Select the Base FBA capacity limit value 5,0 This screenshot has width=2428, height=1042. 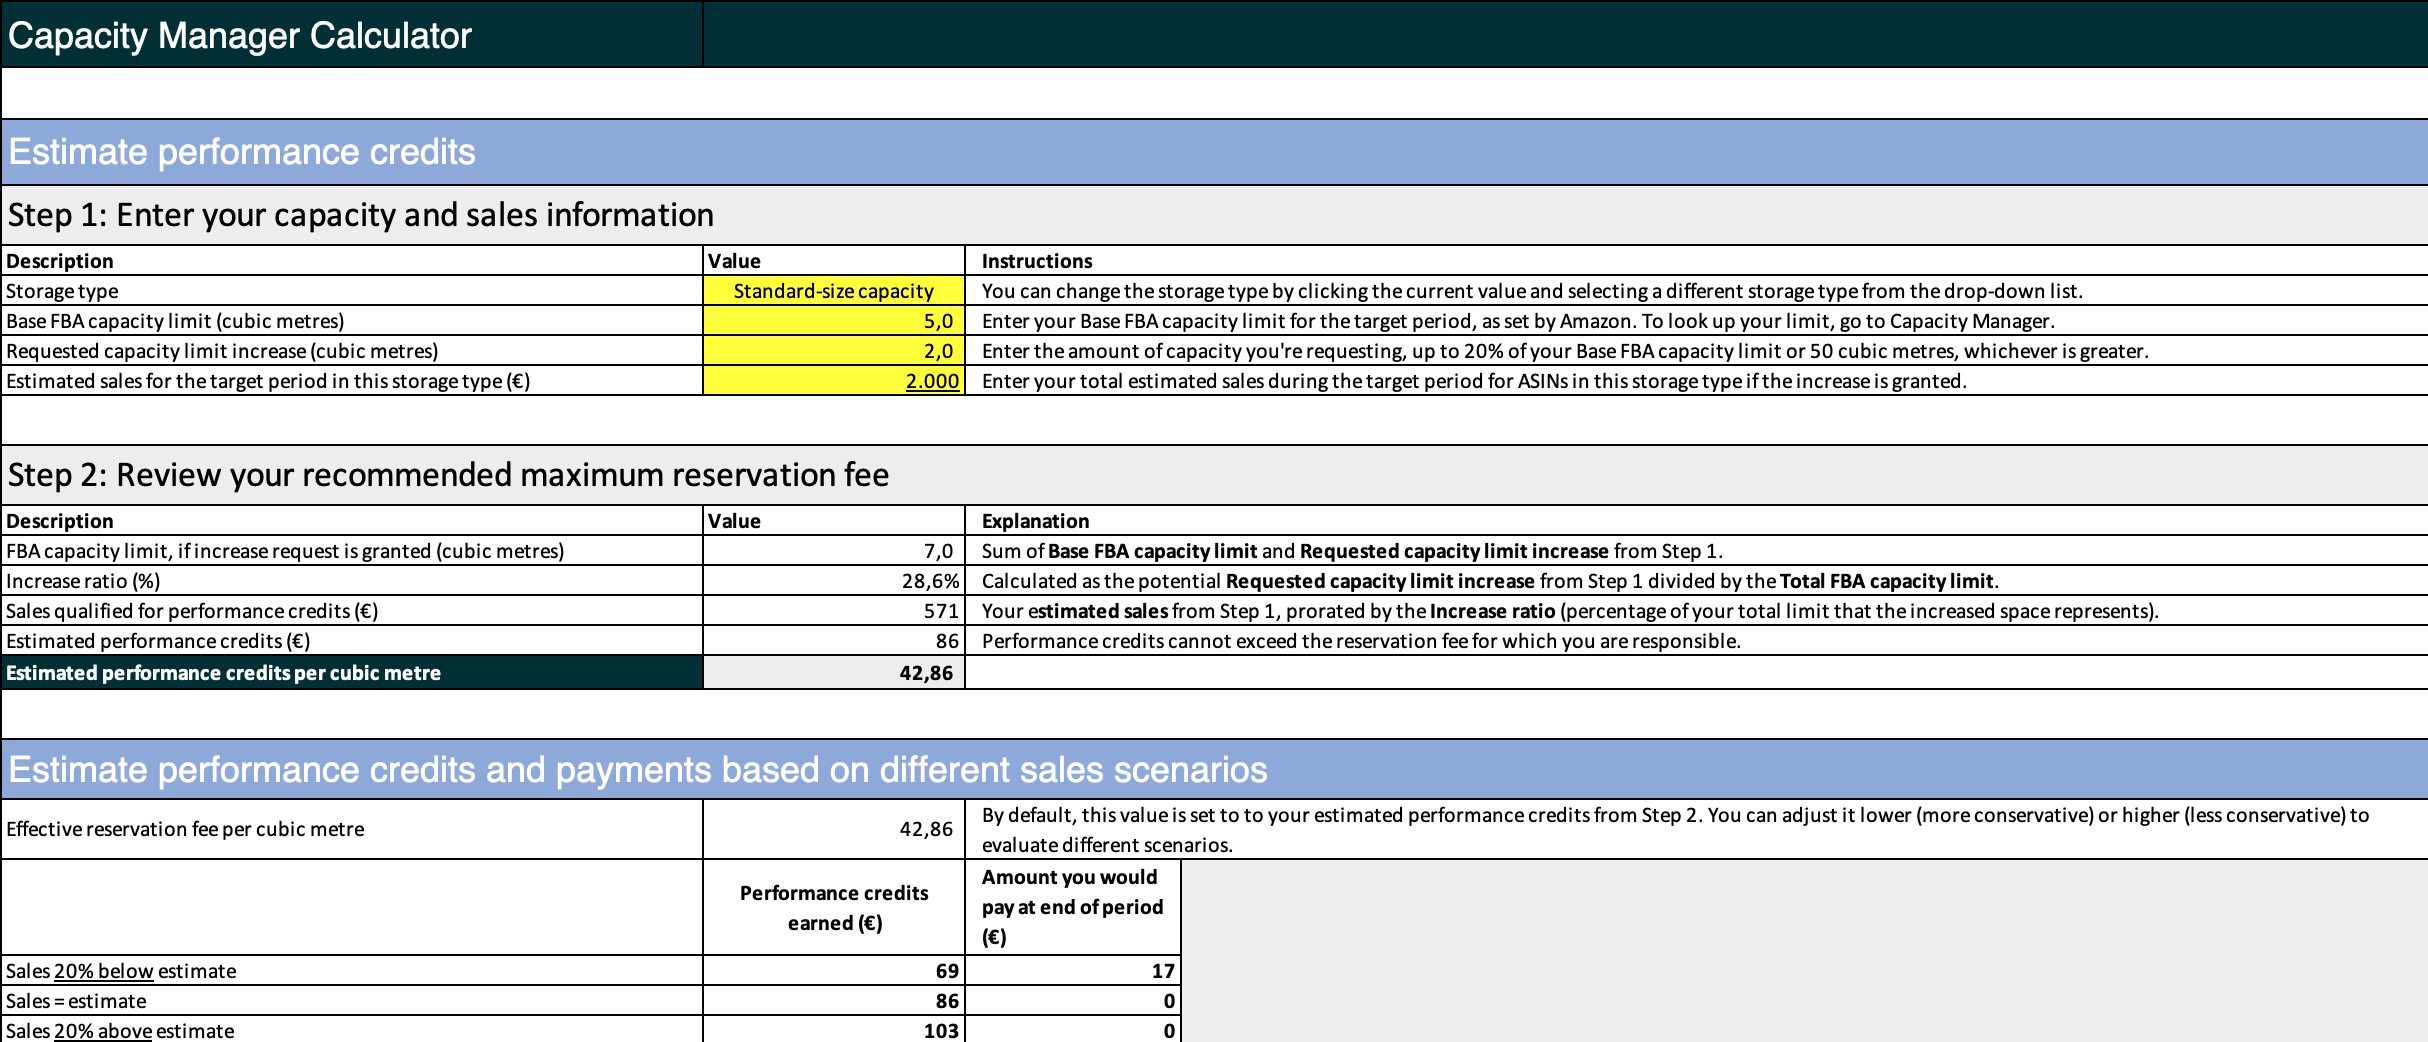[833, 321]
